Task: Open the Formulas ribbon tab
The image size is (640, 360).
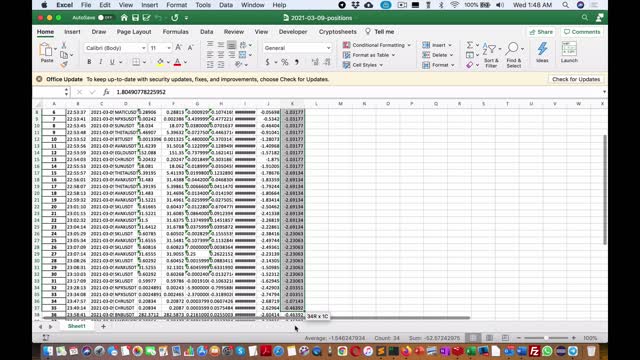Action: click(x=176, y=31)
